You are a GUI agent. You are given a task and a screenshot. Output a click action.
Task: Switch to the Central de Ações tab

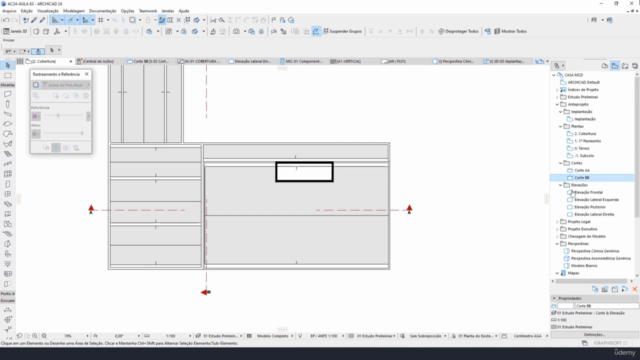click(99, 61)
